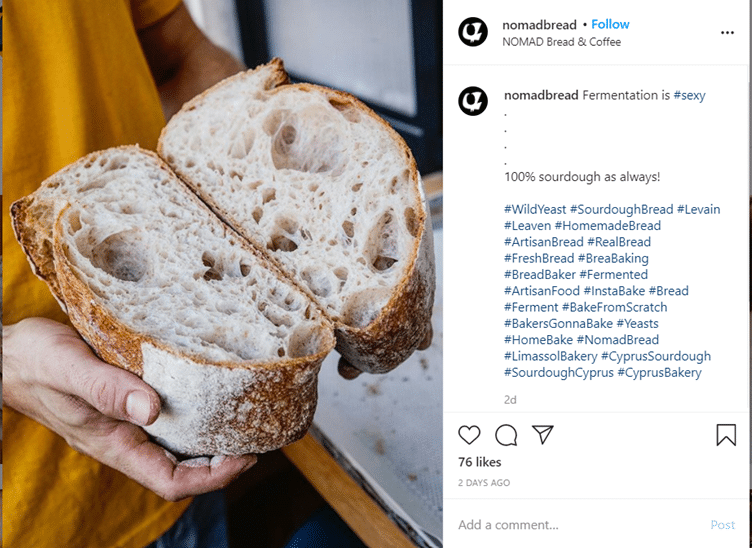
Task: Open the #sexy hashtag
Action: coord(689,95)
